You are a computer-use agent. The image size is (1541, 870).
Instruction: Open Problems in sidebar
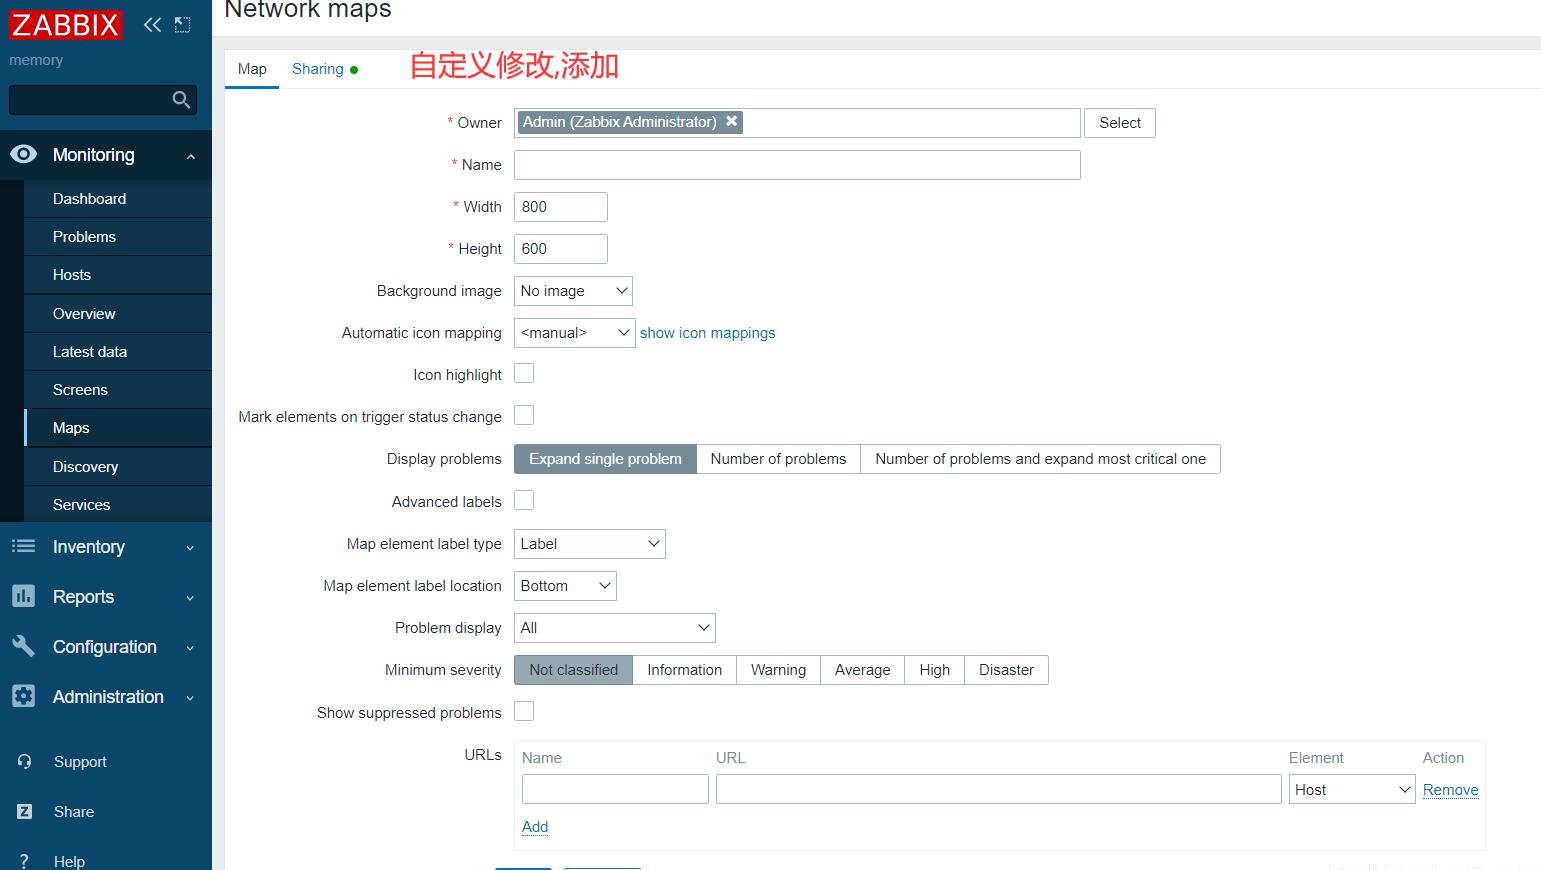point(118,236)
